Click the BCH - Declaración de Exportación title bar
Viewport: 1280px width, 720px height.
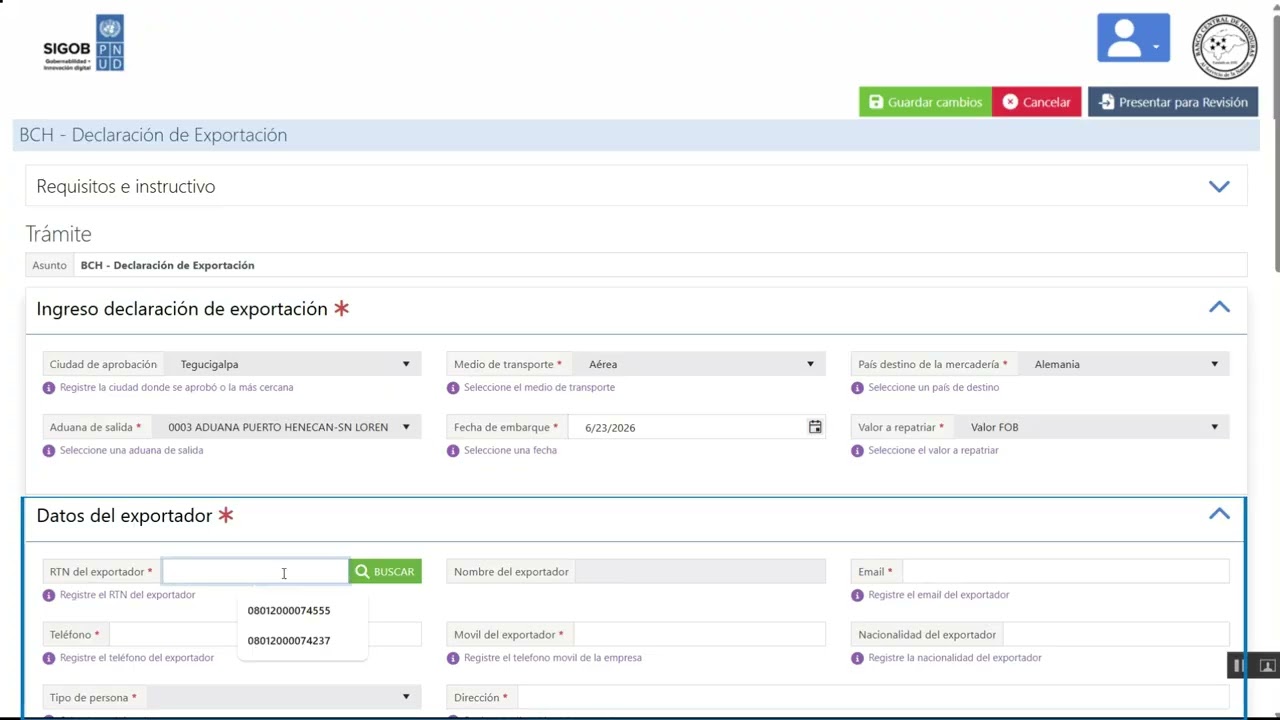636,135
